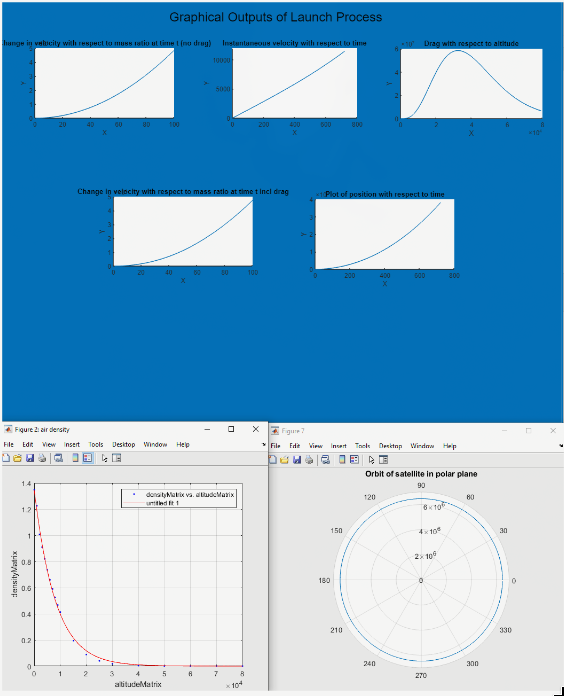Open Window menu in Figure 7 window
The width and height of the screenshot is (564, 696).
422,446
